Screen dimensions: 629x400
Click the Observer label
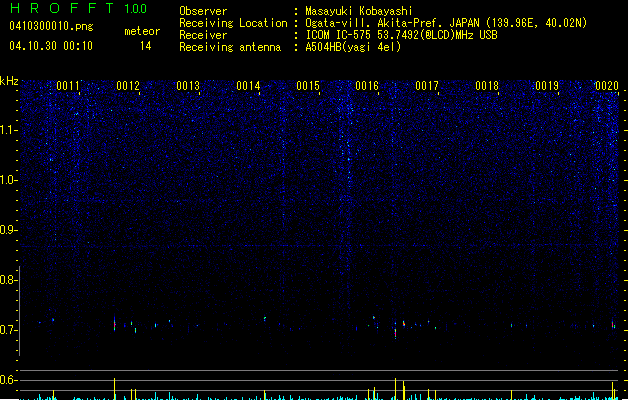pyautogui.click(x=203, y=11)
